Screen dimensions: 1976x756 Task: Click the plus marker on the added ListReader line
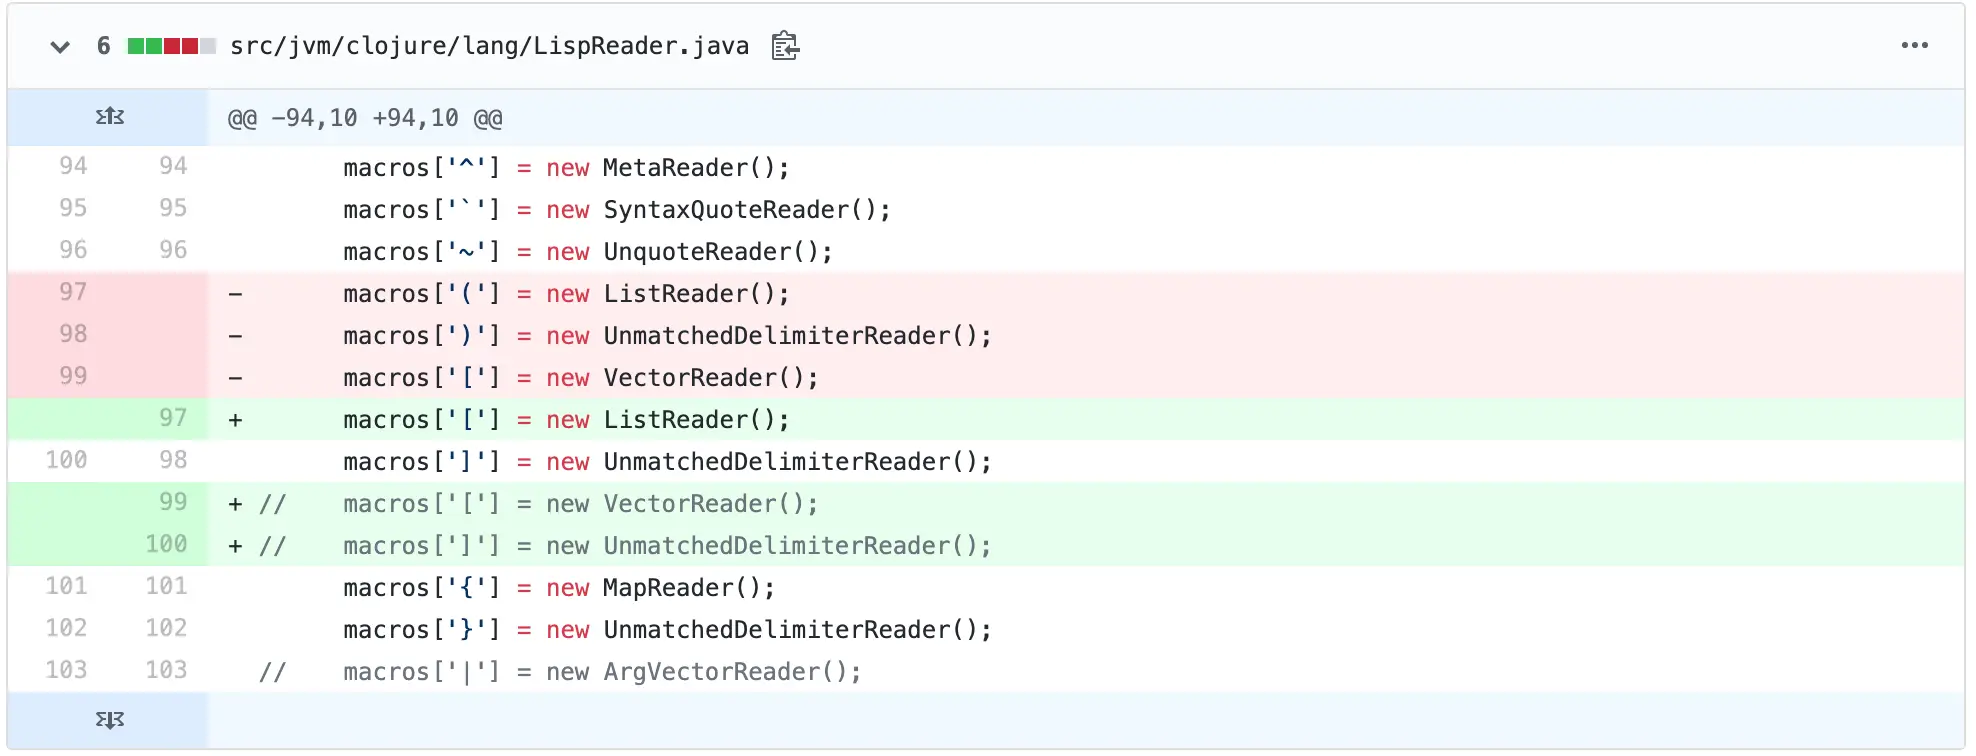point(235,420)
